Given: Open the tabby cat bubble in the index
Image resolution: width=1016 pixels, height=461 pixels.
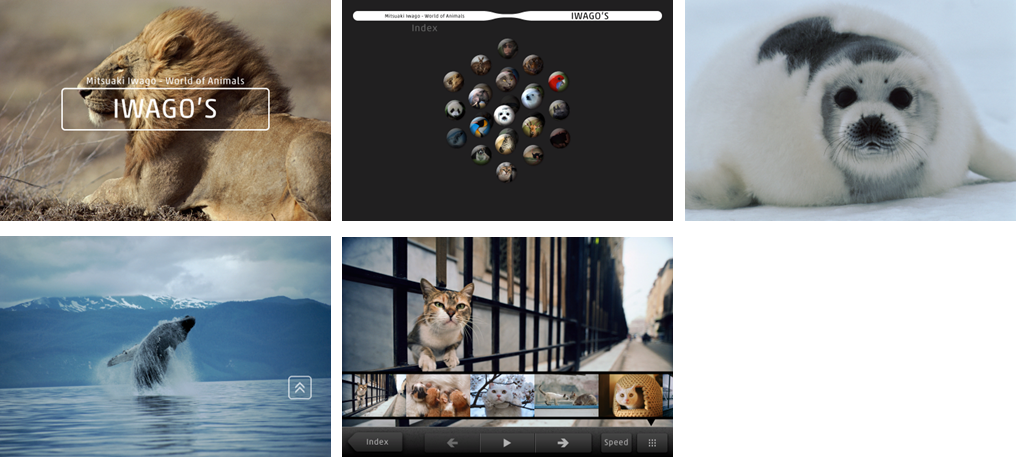Looking at the screenshot, I should pyautogui.click(x=506, y=172).
